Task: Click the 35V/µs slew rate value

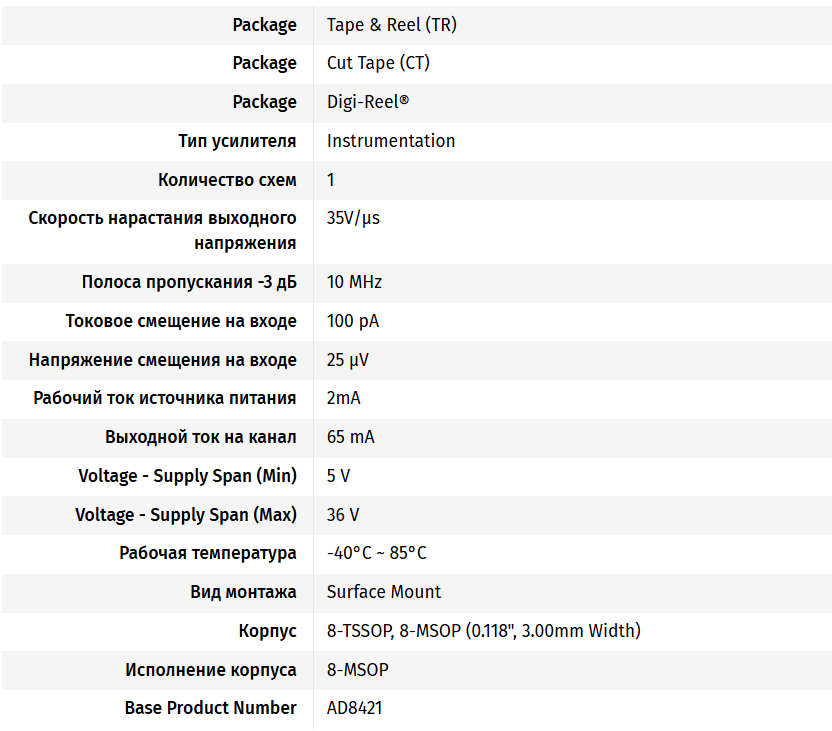Action: point(353,218)
